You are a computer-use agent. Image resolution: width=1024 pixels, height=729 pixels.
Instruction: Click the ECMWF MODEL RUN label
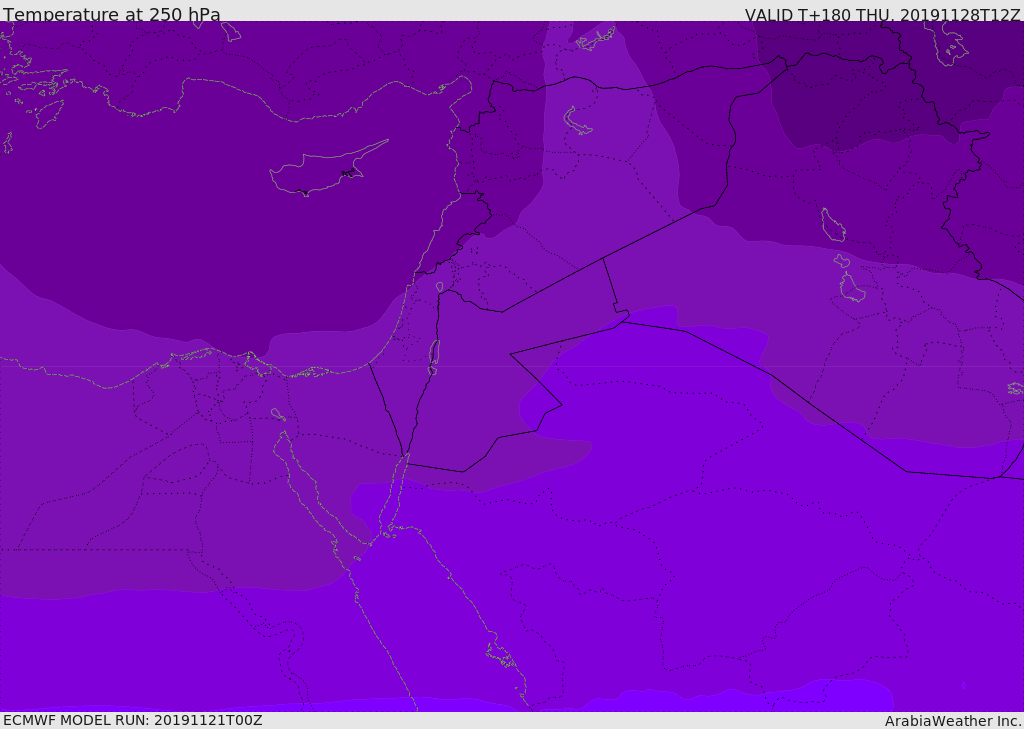click(x=132, y=720)
